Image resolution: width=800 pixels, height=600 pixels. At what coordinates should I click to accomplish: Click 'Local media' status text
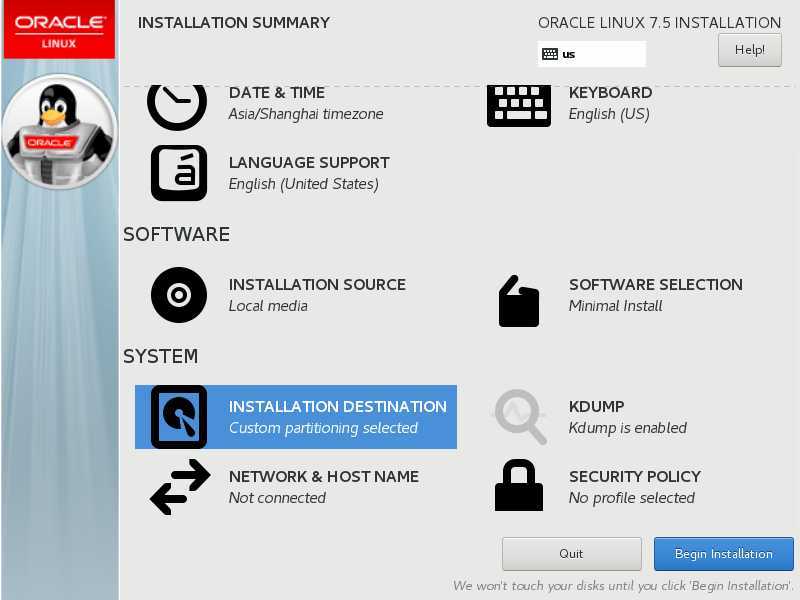pyautogui.click(x=268, y=306)
